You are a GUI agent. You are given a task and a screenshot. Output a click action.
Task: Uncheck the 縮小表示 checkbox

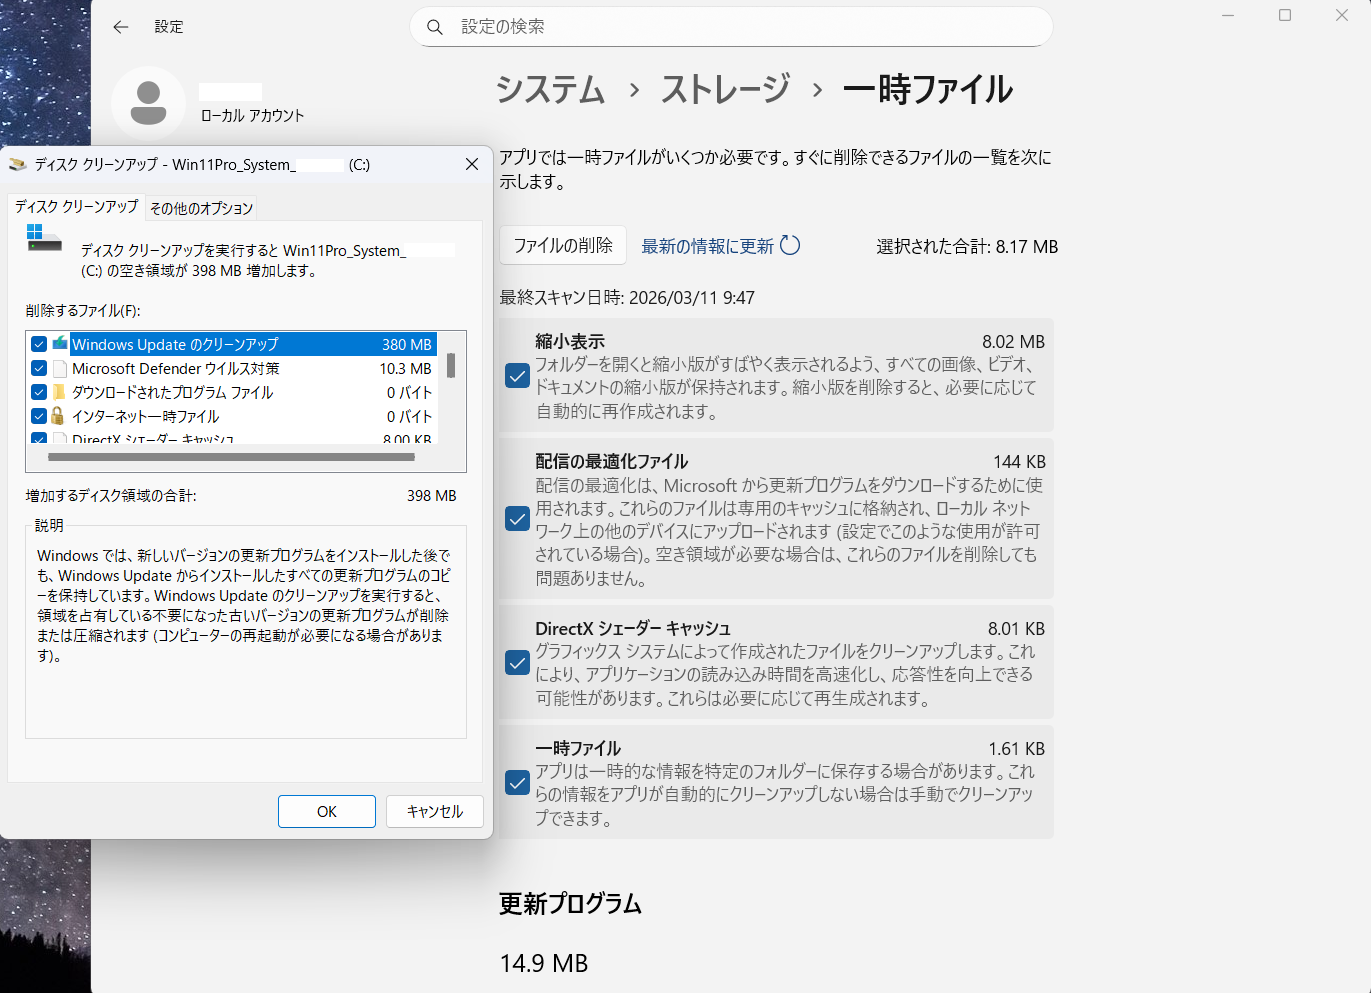[517, 376]
